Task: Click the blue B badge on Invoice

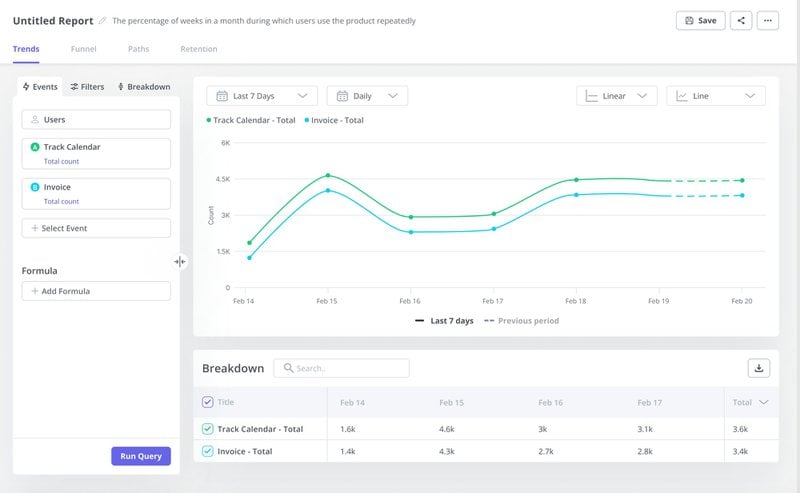Action: pyautogui.click(x=35, y=187)
